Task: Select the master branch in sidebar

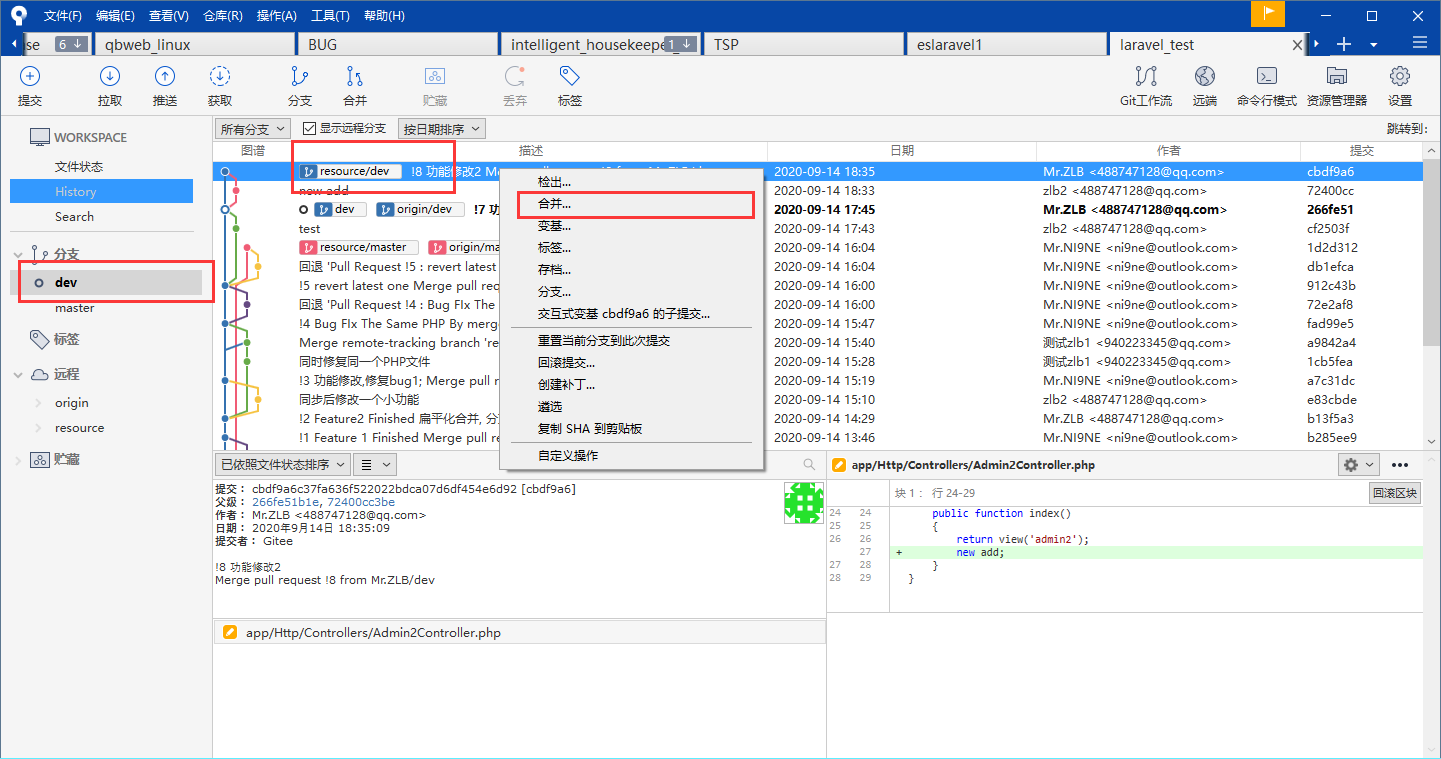Action: click(75, 308)
